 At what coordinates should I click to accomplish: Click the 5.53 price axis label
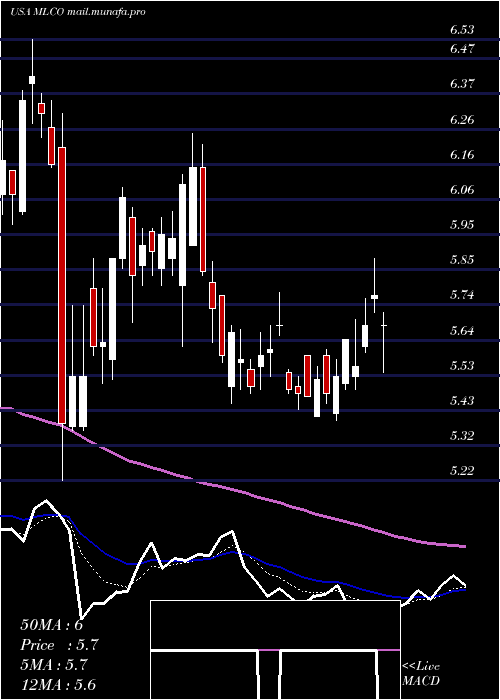click(x=462, y=366)
